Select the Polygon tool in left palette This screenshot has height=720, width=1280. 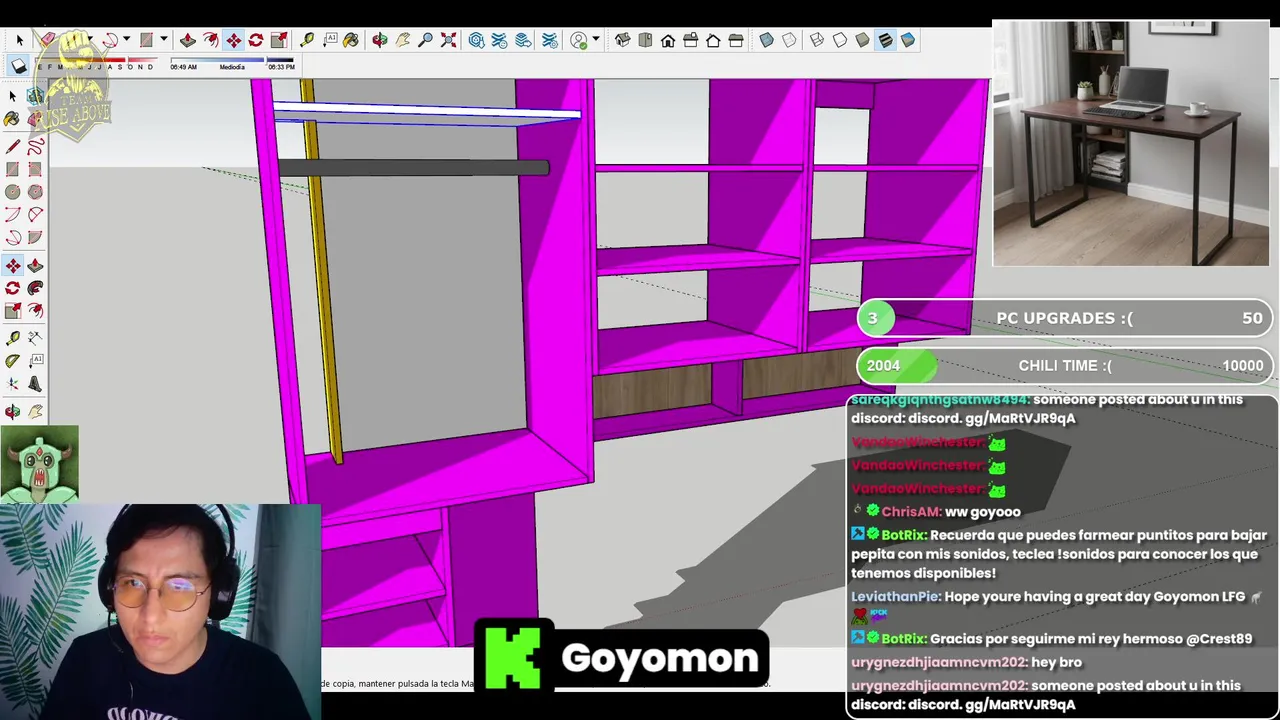click(35, 191)
